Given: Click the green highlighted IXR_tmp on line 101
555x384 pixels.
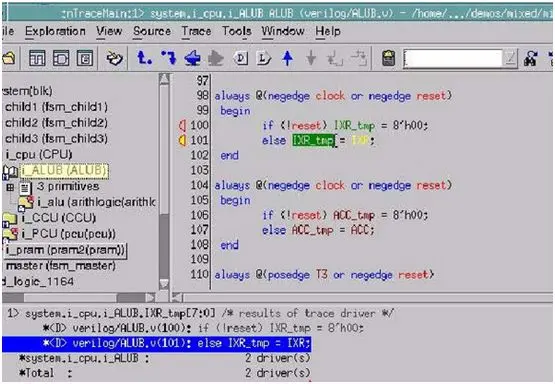Looking at the screenshot, I should point(314,141).
